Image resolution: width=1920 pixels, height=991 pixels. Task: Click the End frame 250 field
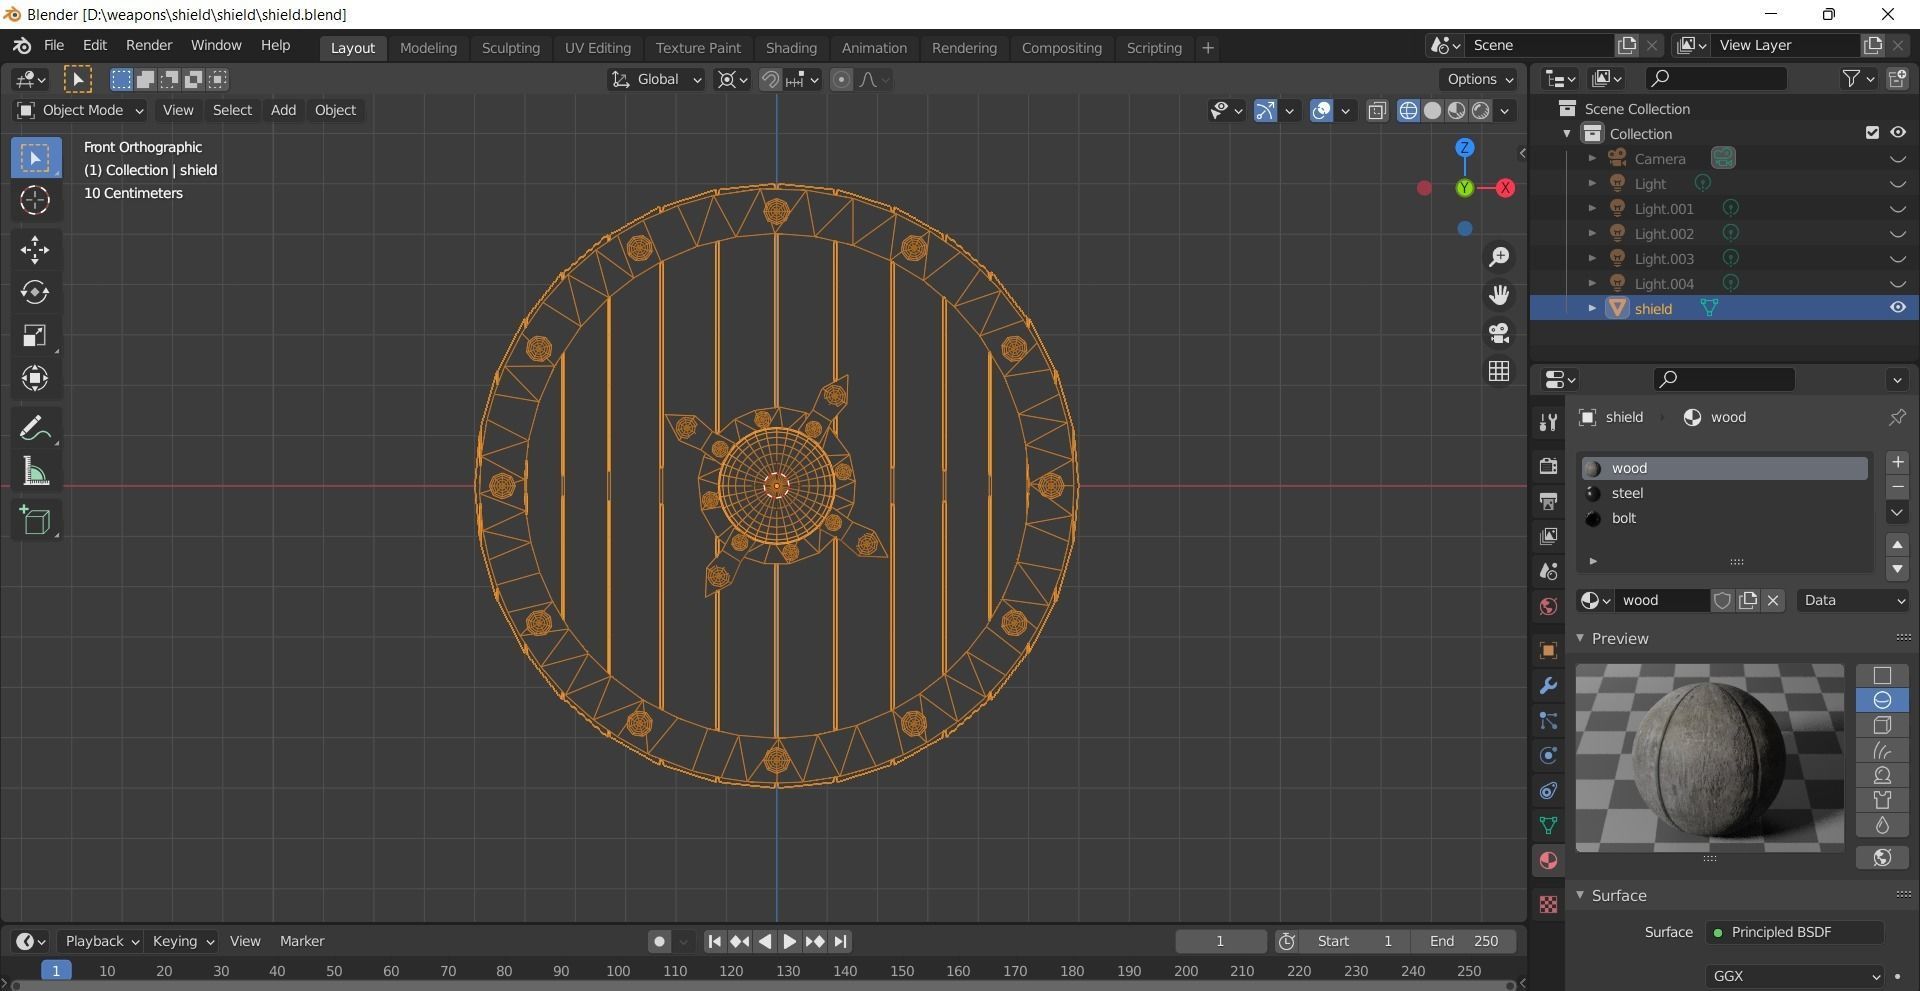point(1463,941)
